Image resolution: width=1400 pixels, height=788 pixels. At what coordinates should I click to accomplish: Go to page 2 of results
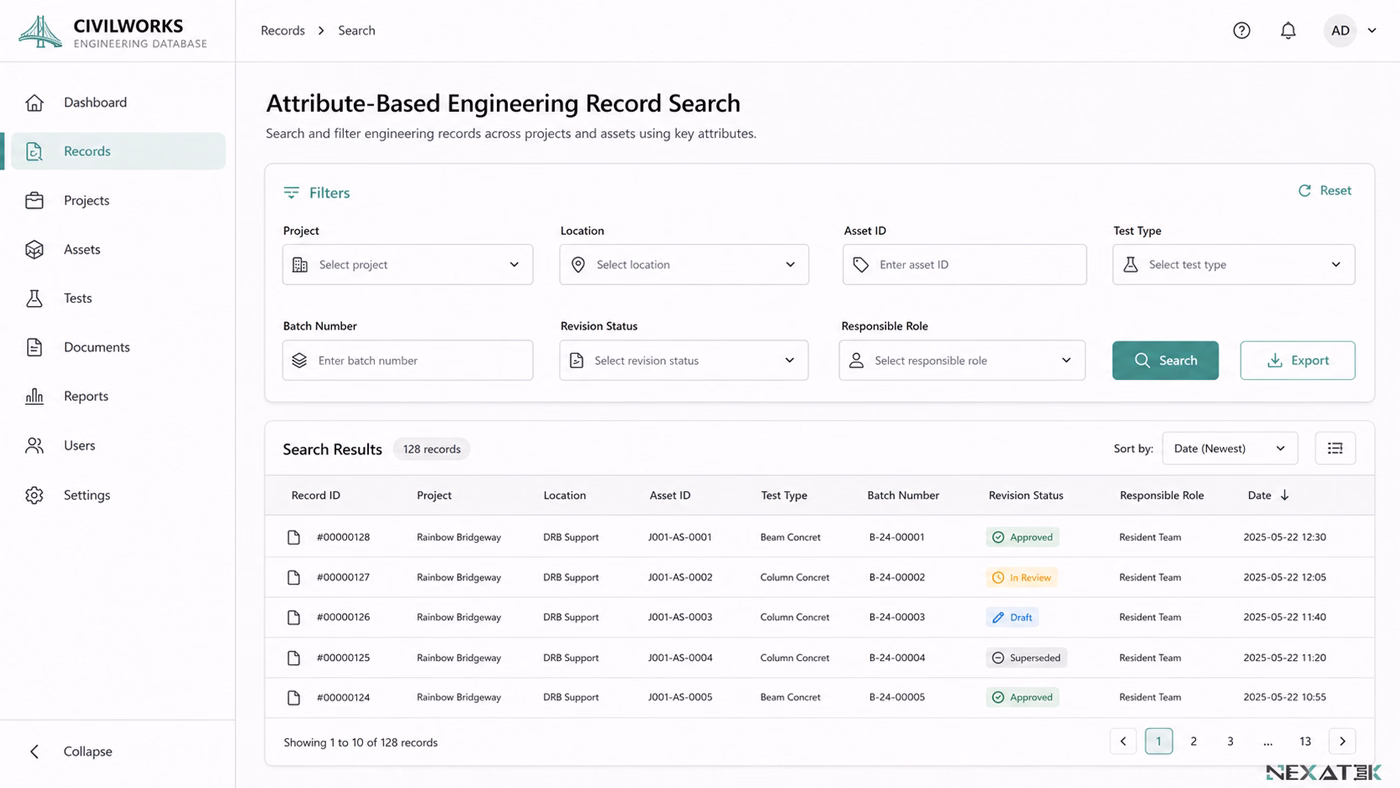click(x=1193, y=741)
